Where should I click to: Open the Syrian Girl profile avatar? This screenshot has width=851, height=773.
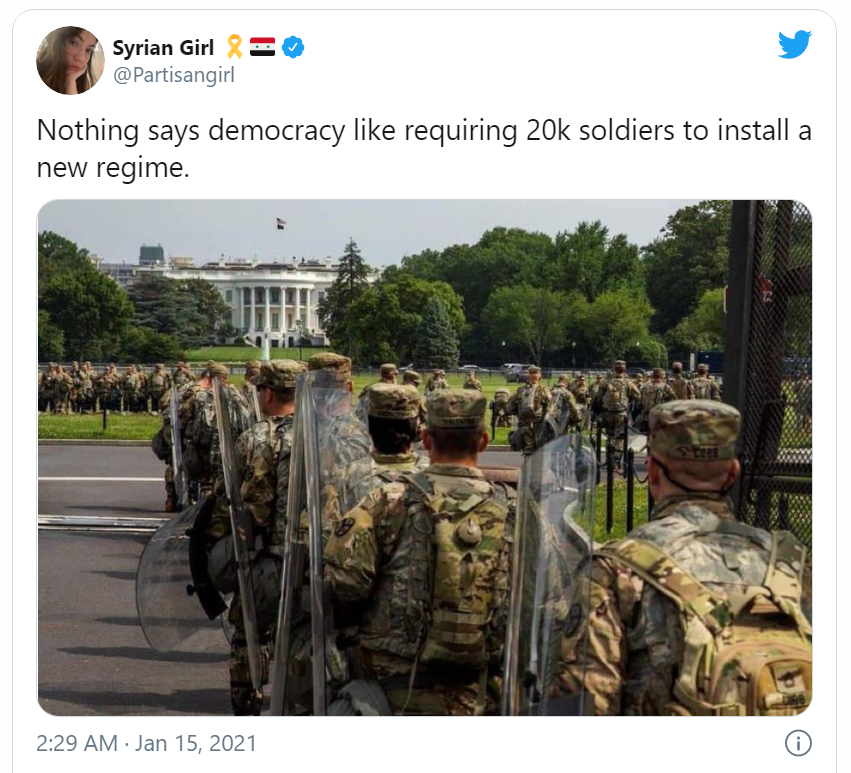[x=70, y=60]
